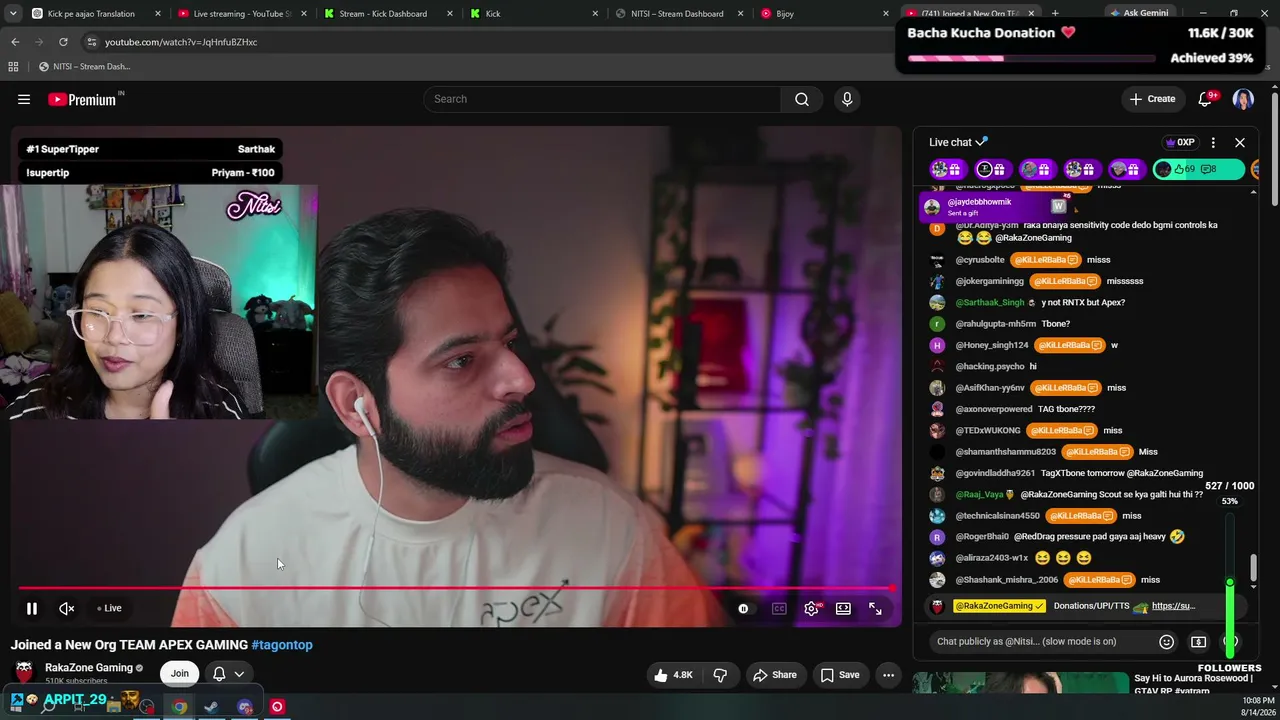Open Steam from the taskbar

(x=211, y=707)
